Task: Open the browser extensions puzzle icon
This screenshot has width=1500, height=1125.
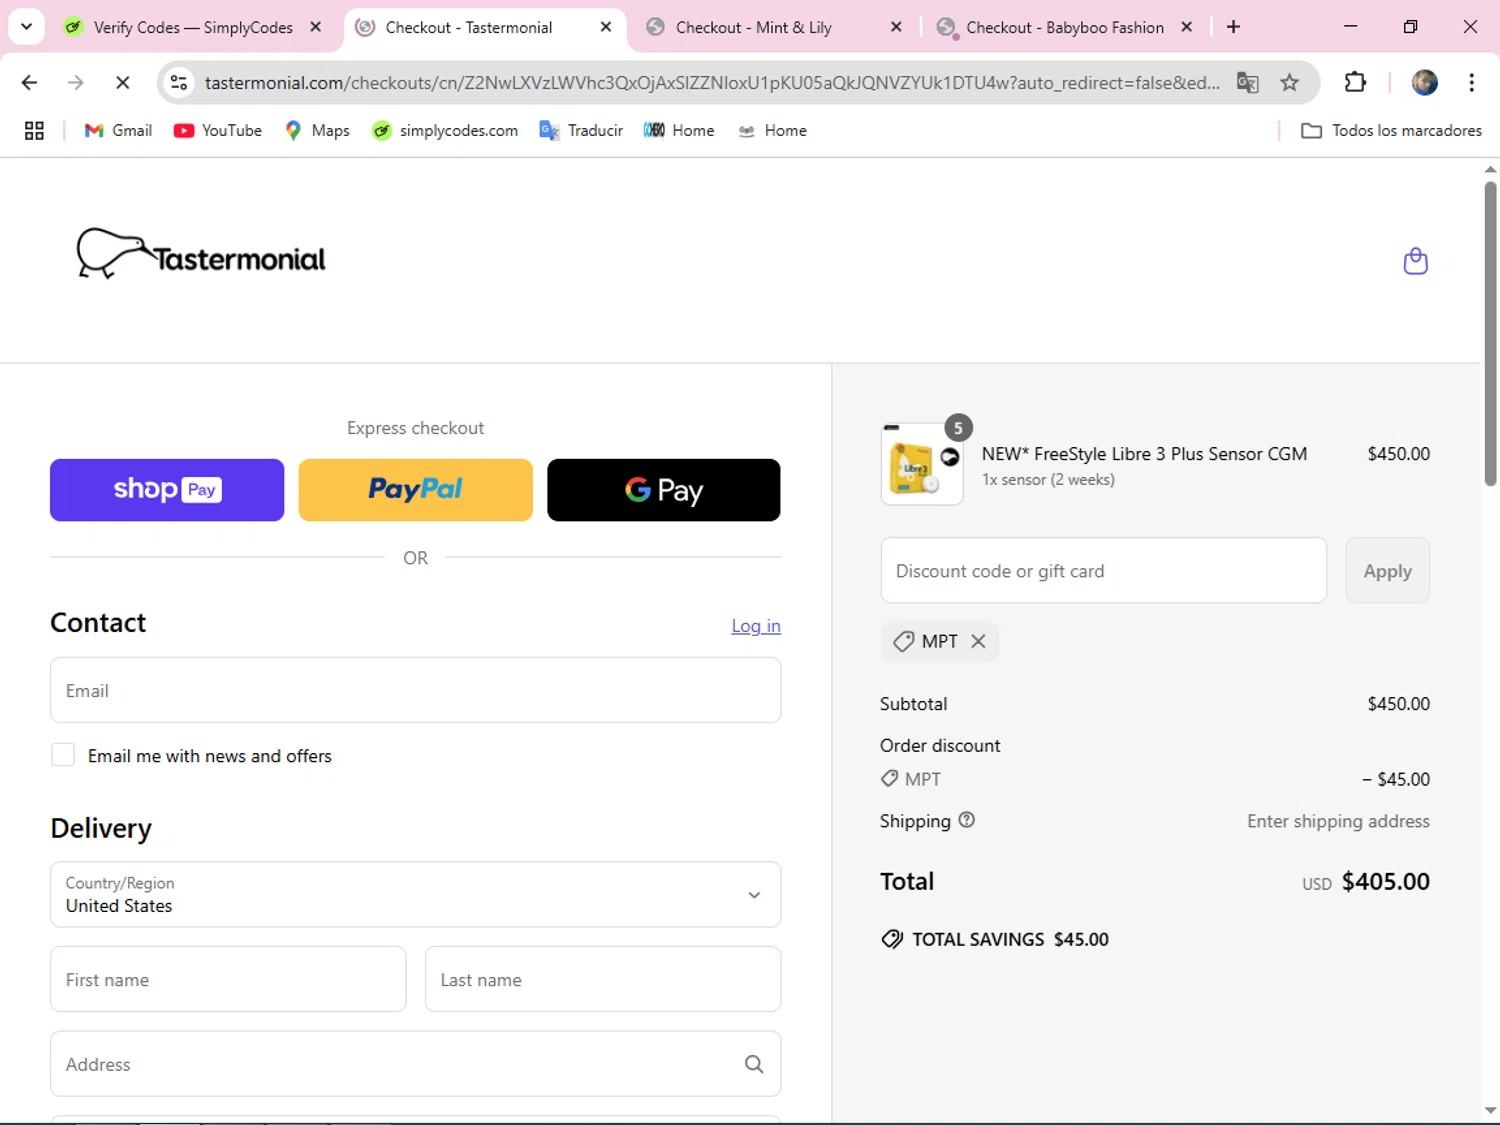Action: (1355, 82)
